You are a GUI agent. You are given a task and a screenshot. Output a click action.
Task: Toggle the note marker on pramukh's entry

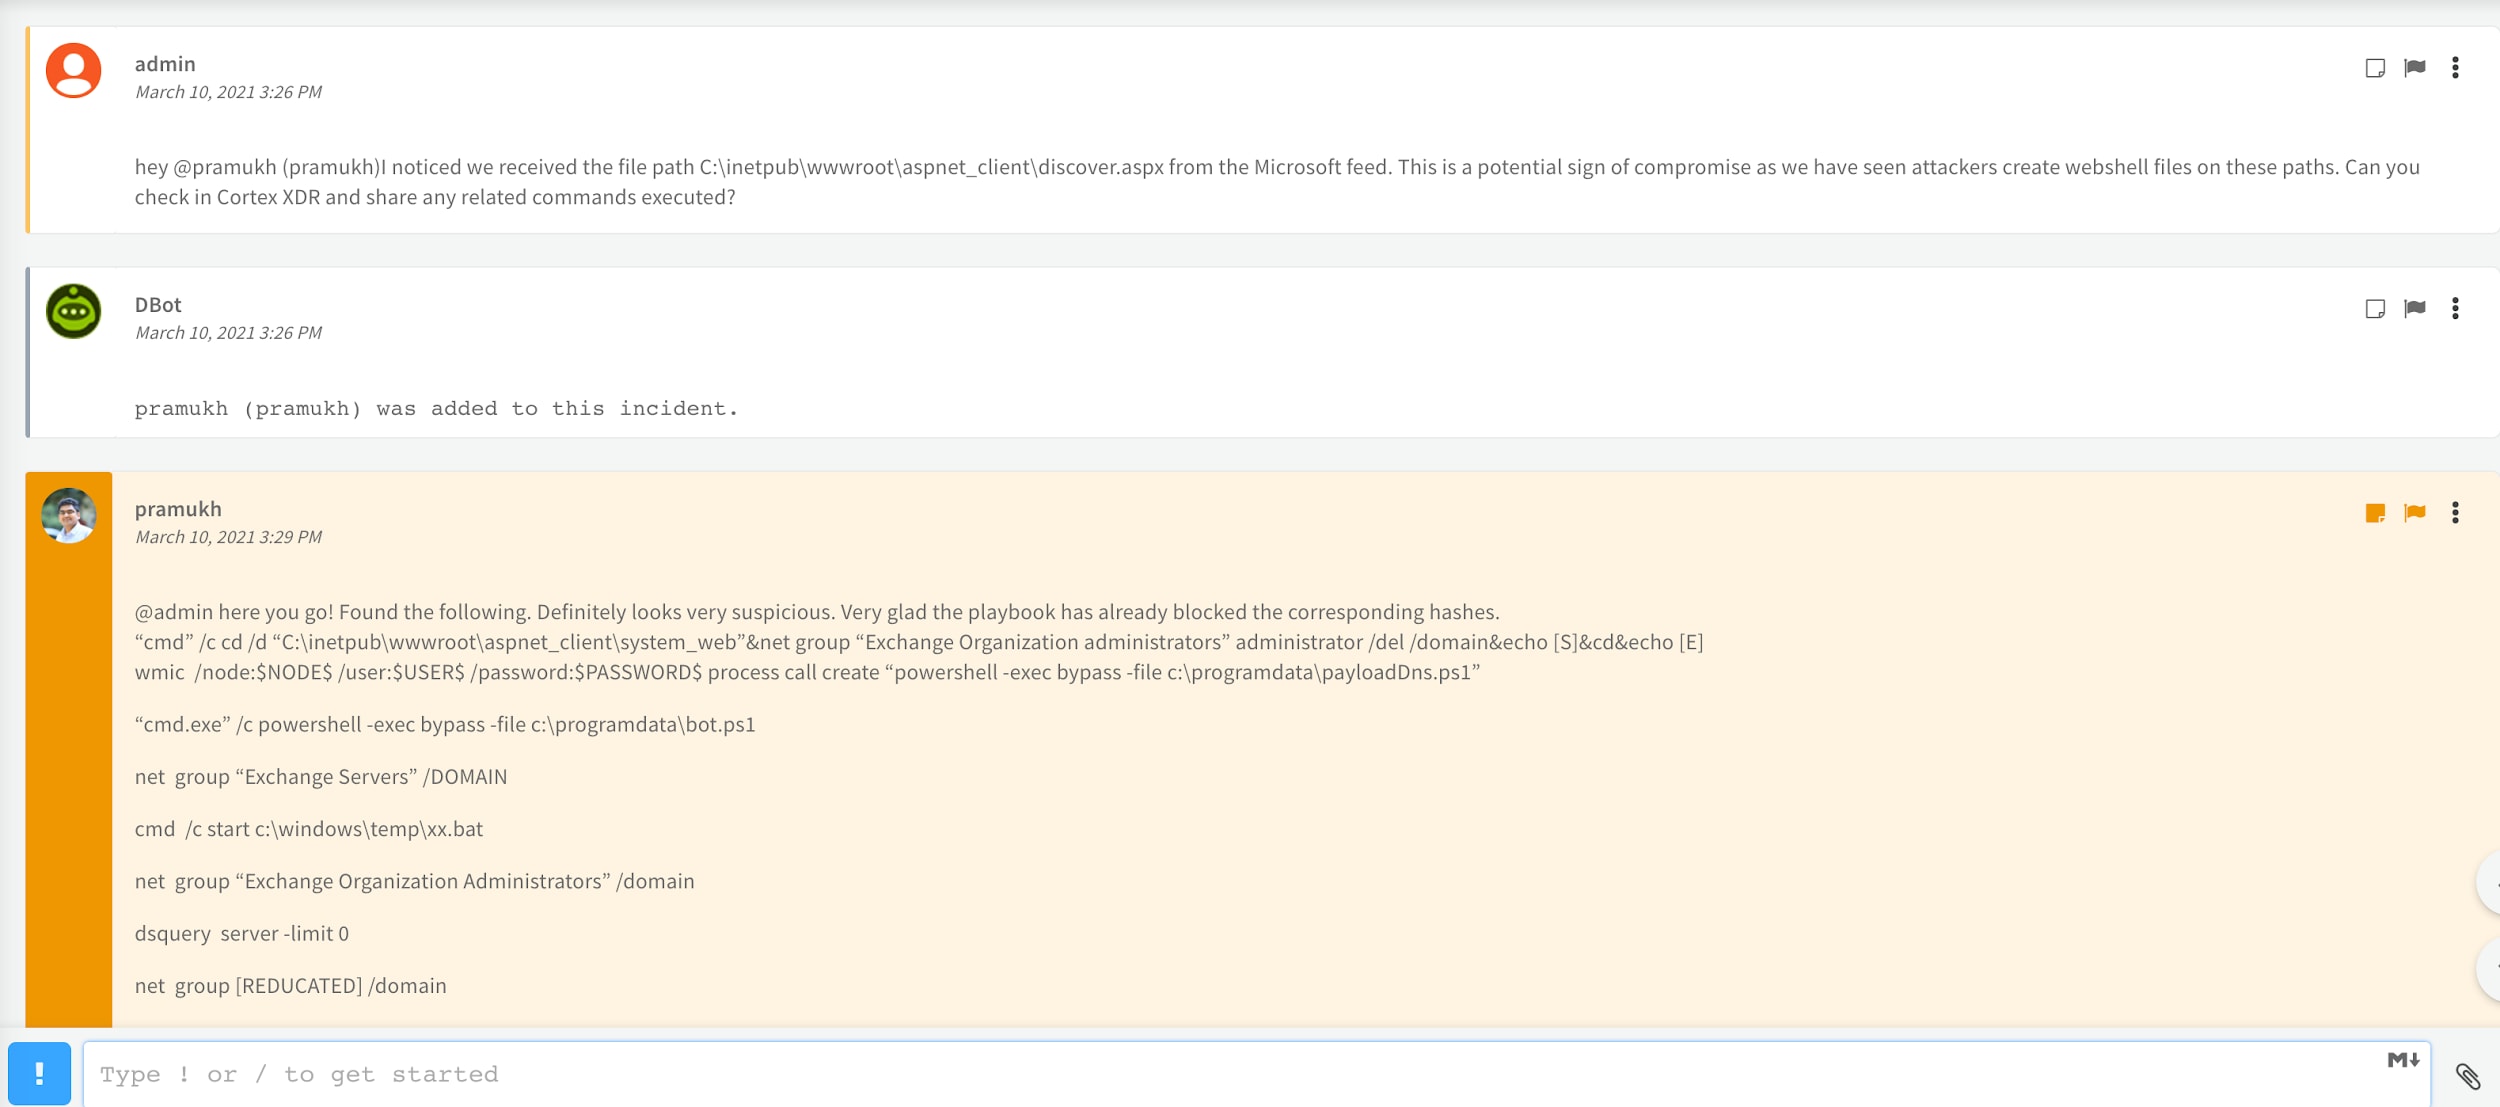click(2375, 513)
